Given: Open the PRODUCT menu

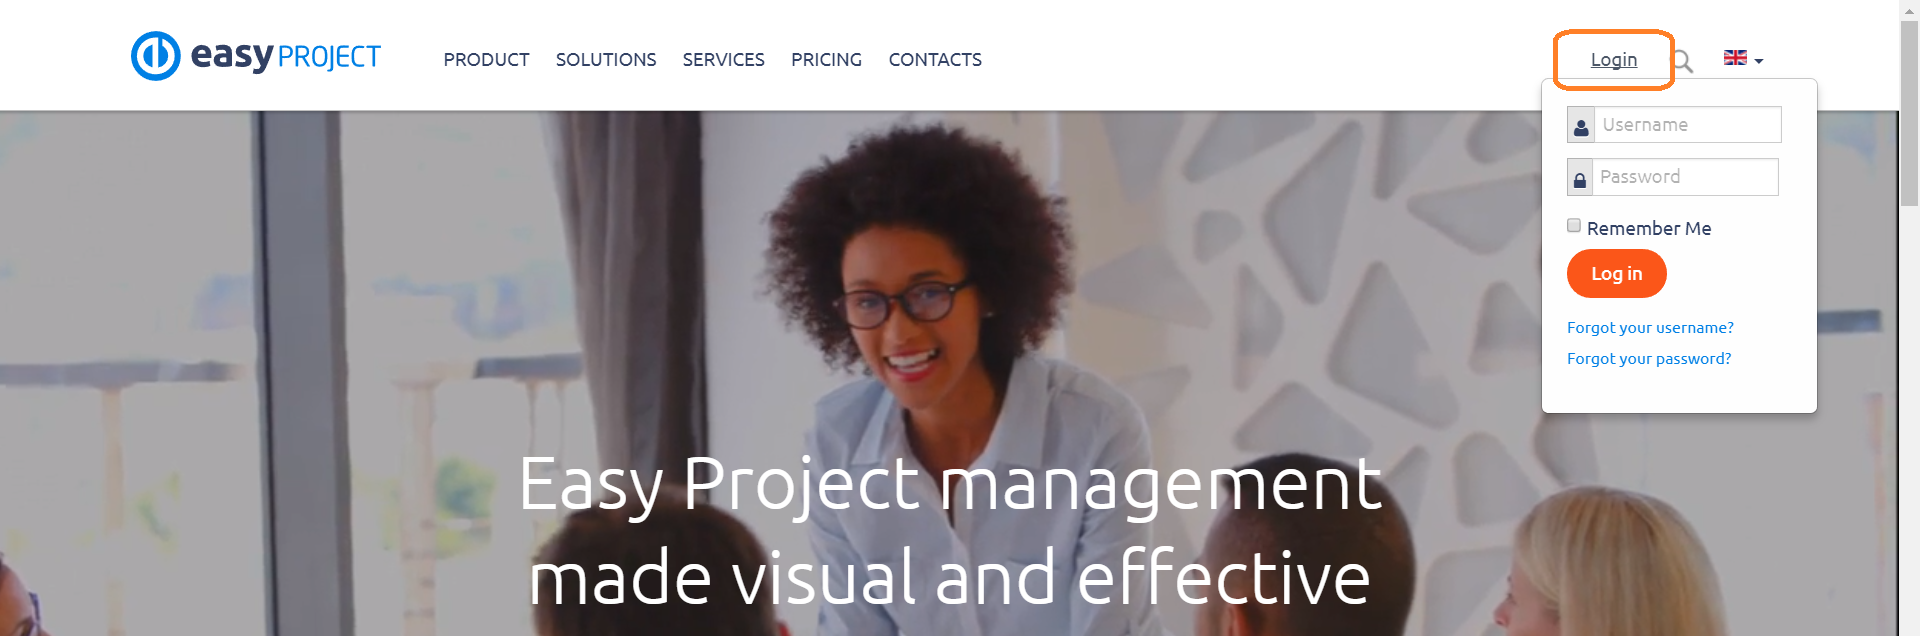Looking at the screenshot, I should (x=486, y=60).
